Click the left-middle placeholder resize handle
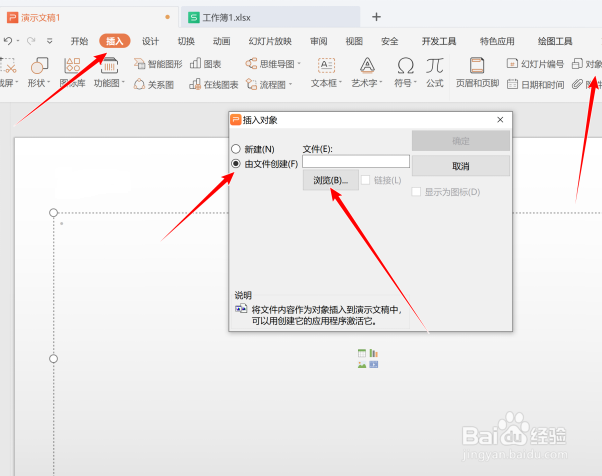The width and height of the screenshot is (602, 476). pyautogui.click(x=53, y=359)
